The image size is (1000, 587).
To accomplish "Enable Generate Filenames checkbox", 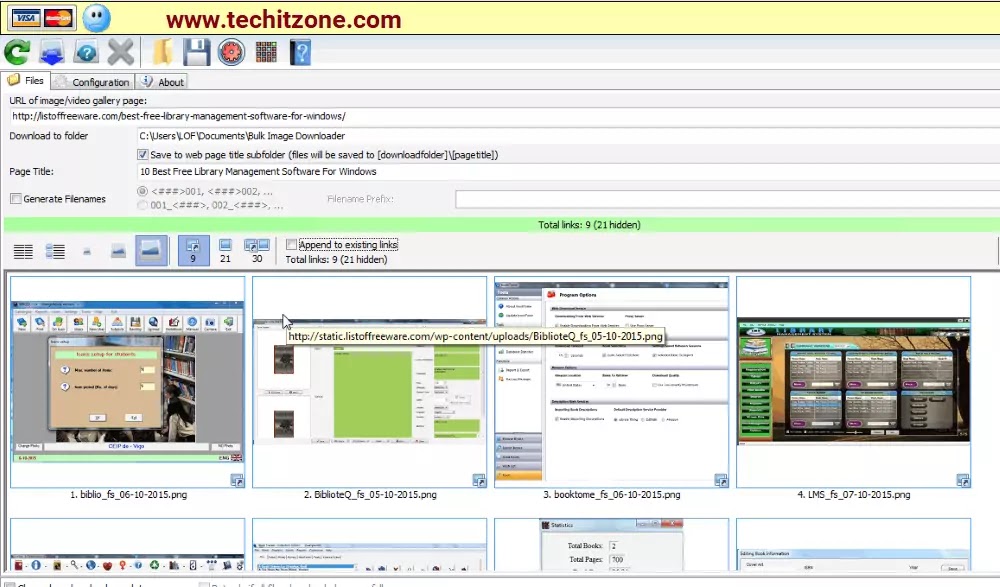I will point(16,198).
